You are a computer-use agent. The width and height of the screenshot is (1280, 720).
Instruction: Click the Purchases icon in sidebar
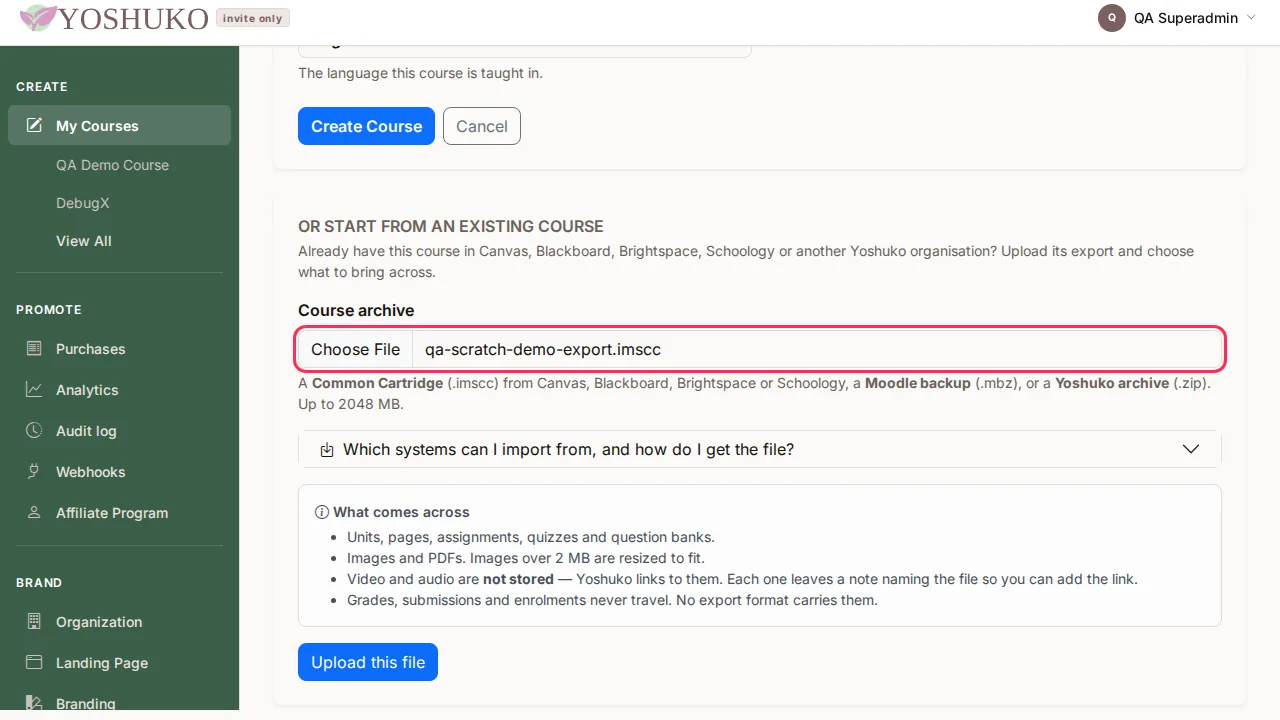point(34,348)
